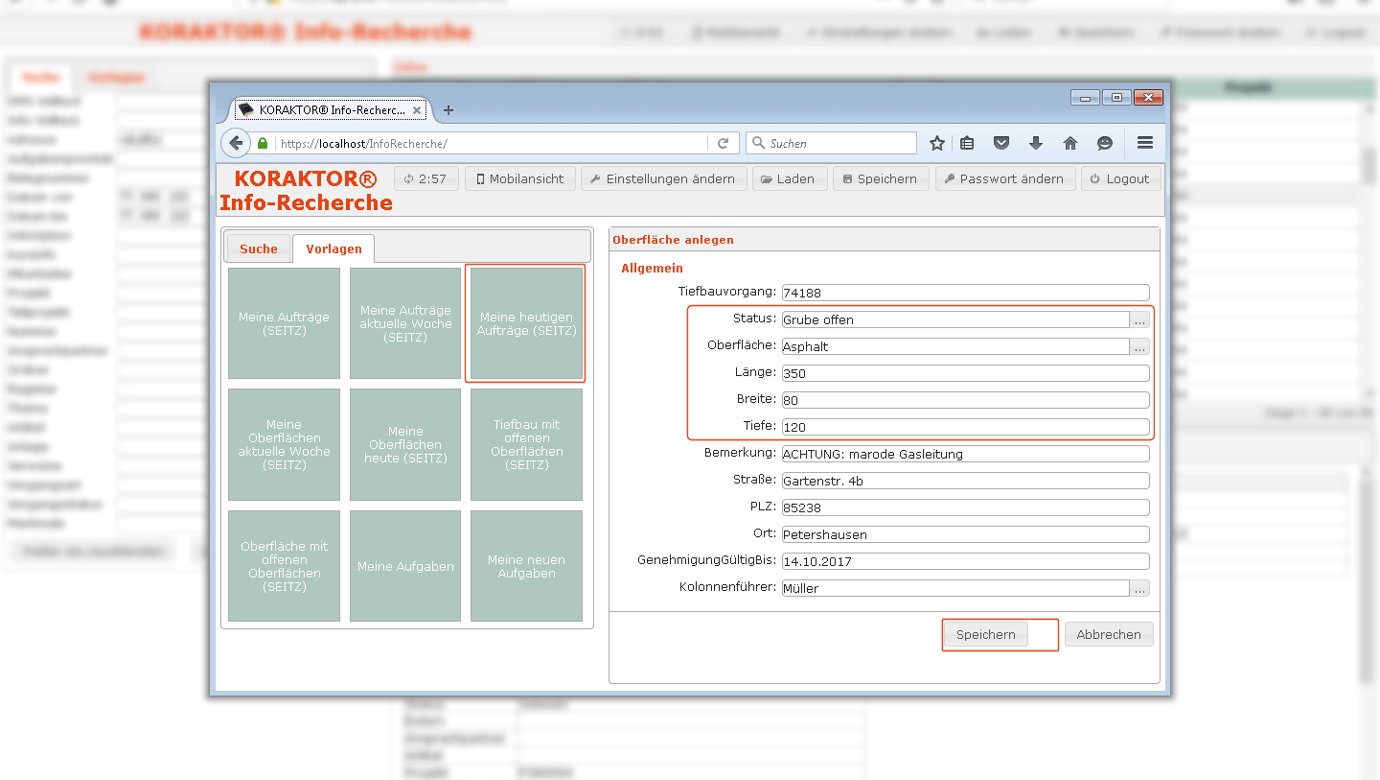The image size is (1380, 780).
Task: Open the downloads arrow icon
Action: coord(1036,143)
